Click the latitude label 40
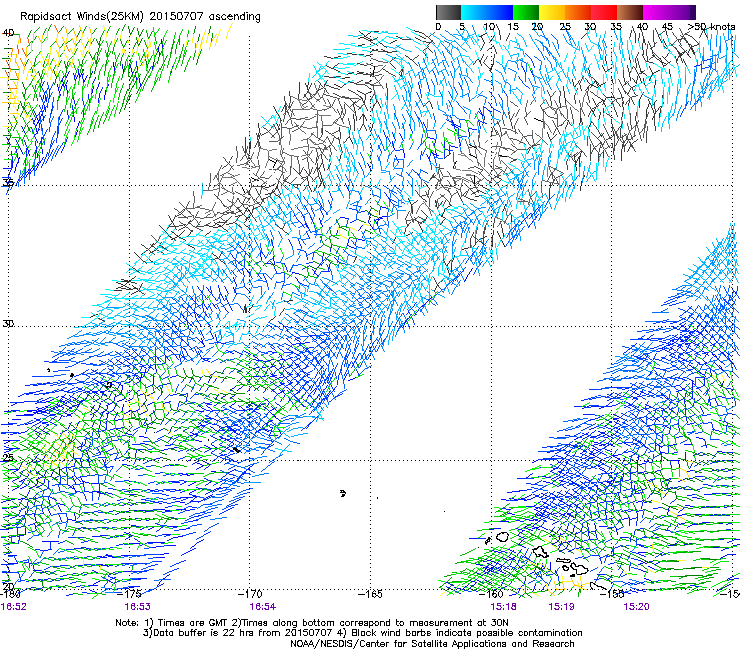The width and height of the screenshot is (740, 650). [x=8, y=33]
